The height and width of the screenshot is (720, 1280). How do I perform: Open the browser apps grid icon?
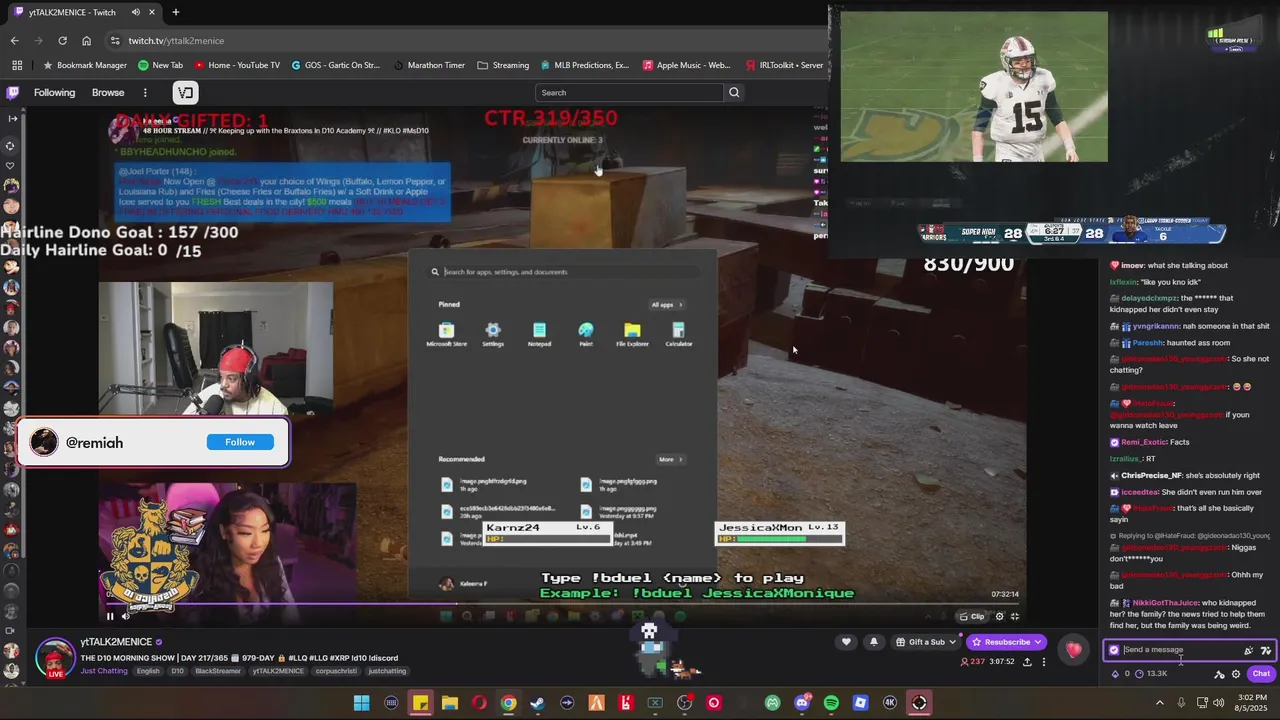[x=17, y=65]
